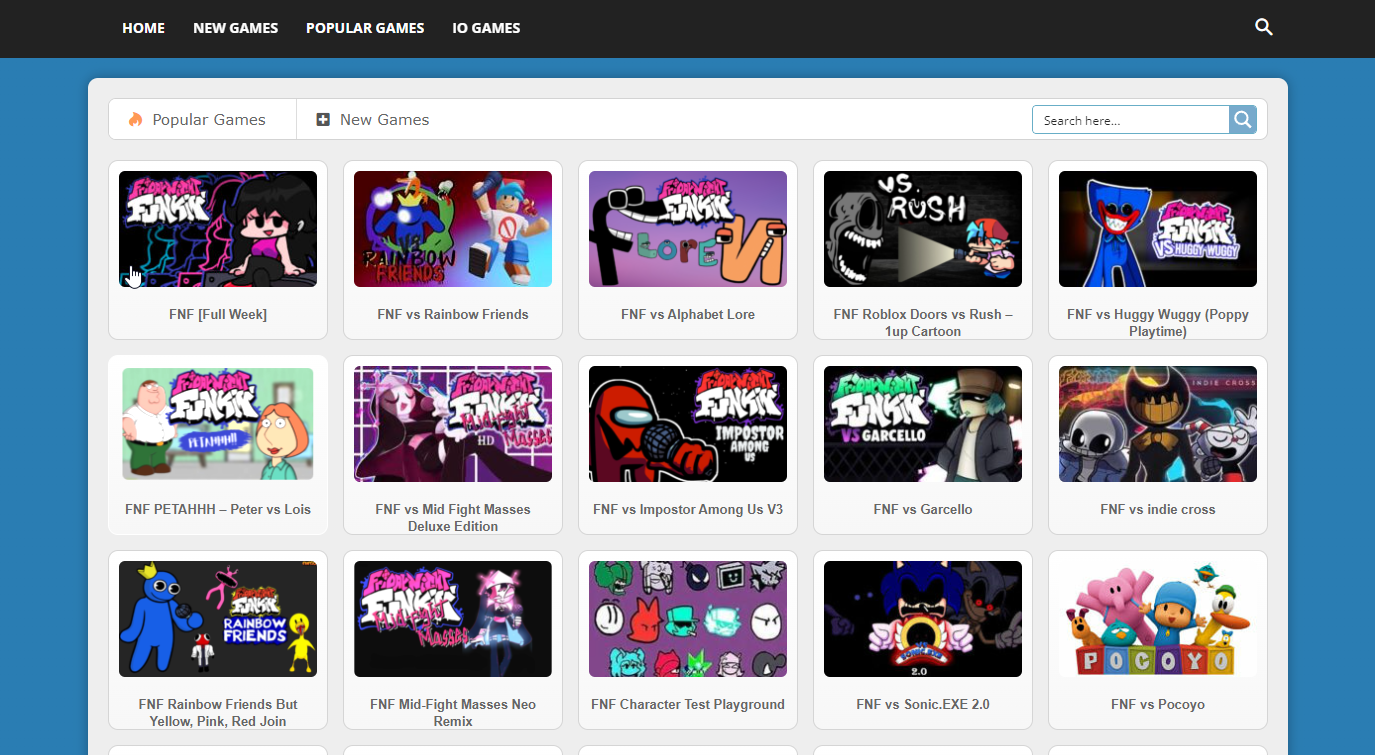Open the Rainbow Friends But Yellow, Pink, Red thumbnail

pos(218,619)
